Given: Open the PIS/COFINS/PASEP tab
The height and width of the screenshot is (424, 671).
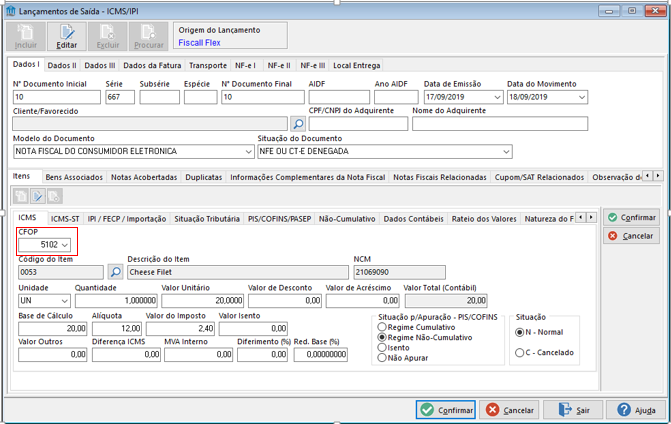Looking at the screenshot, I should point(279,219).
